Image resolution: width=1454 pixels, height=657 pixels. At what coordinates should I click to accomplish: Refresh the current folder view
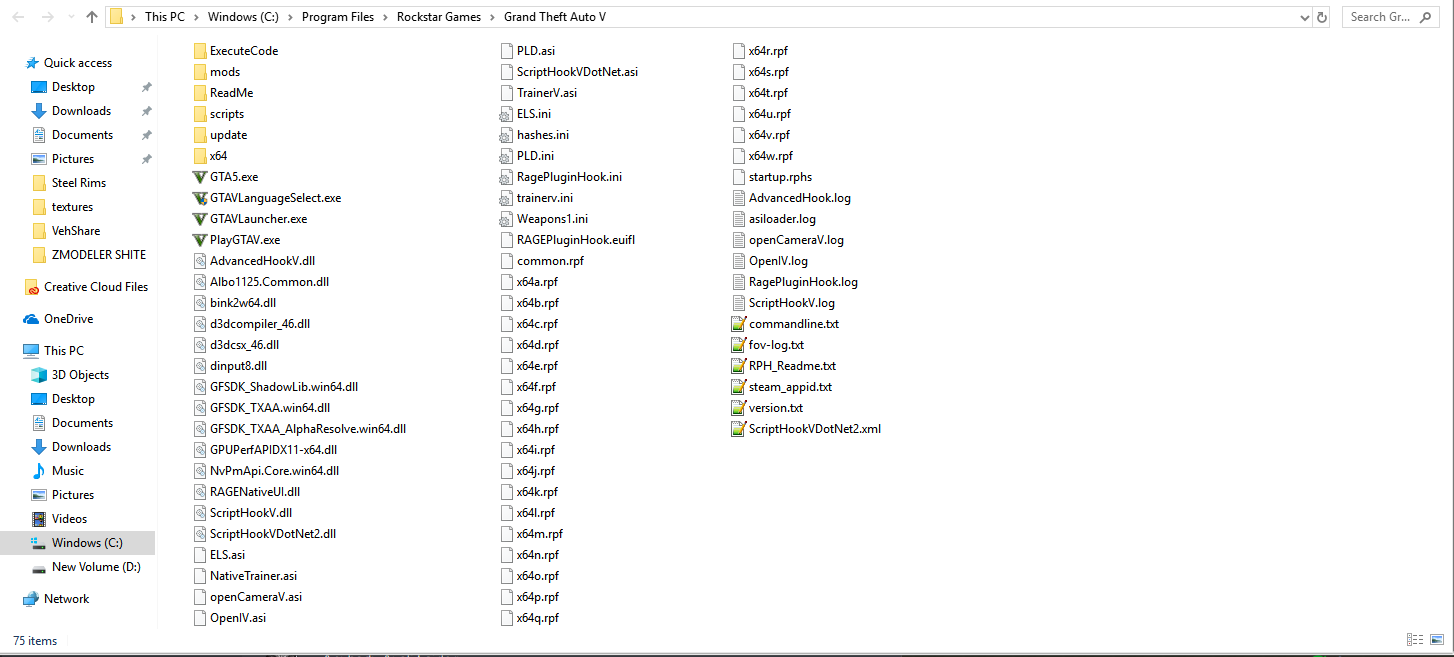tap(1322, 17)
